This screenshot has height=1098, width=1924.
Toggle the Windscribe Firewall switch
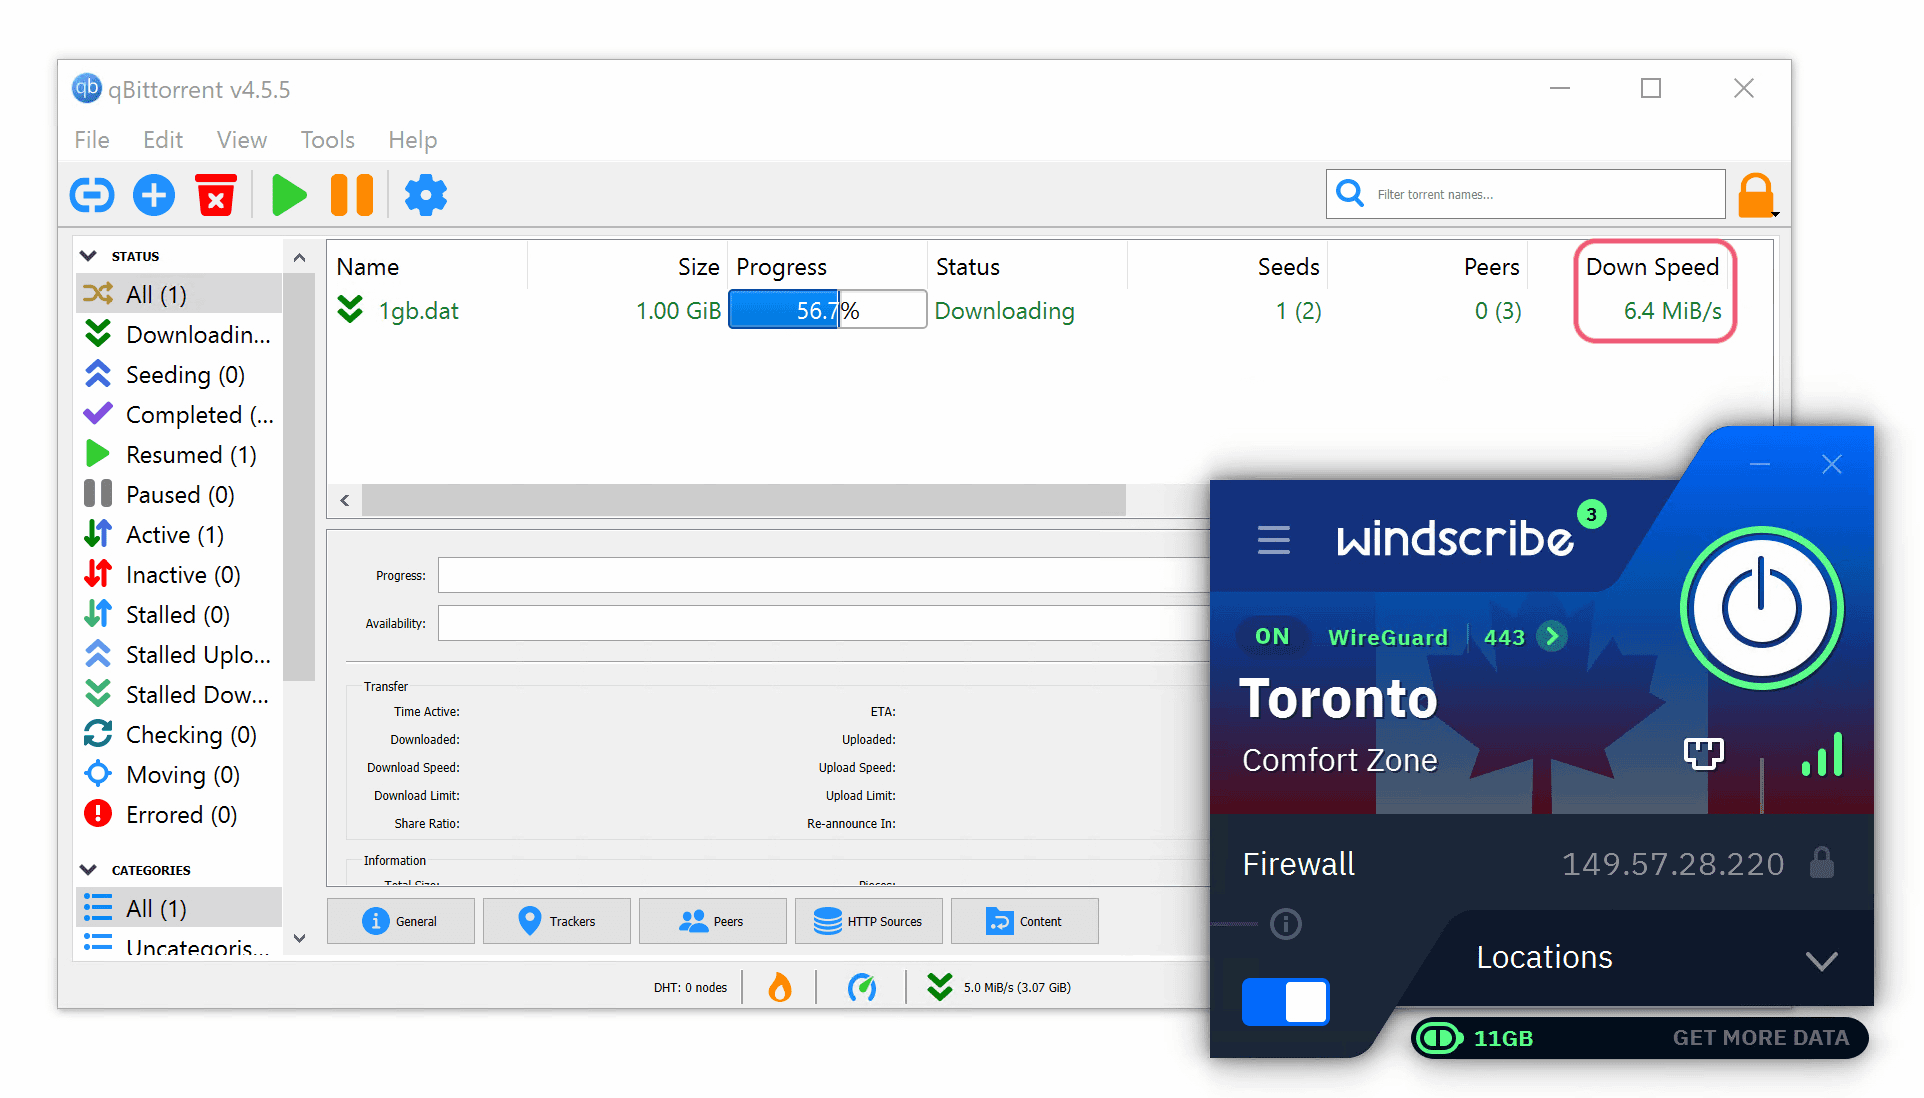click(1285, 1001)
